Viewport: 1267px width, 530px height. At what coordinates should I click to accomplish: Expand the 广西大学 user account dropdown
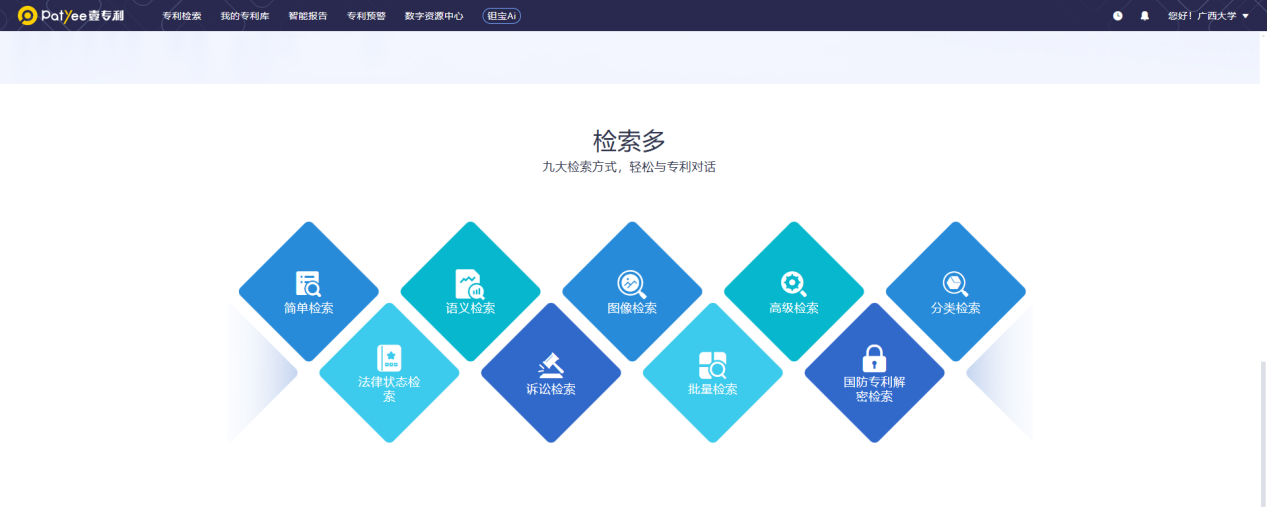coord(1208,16)
